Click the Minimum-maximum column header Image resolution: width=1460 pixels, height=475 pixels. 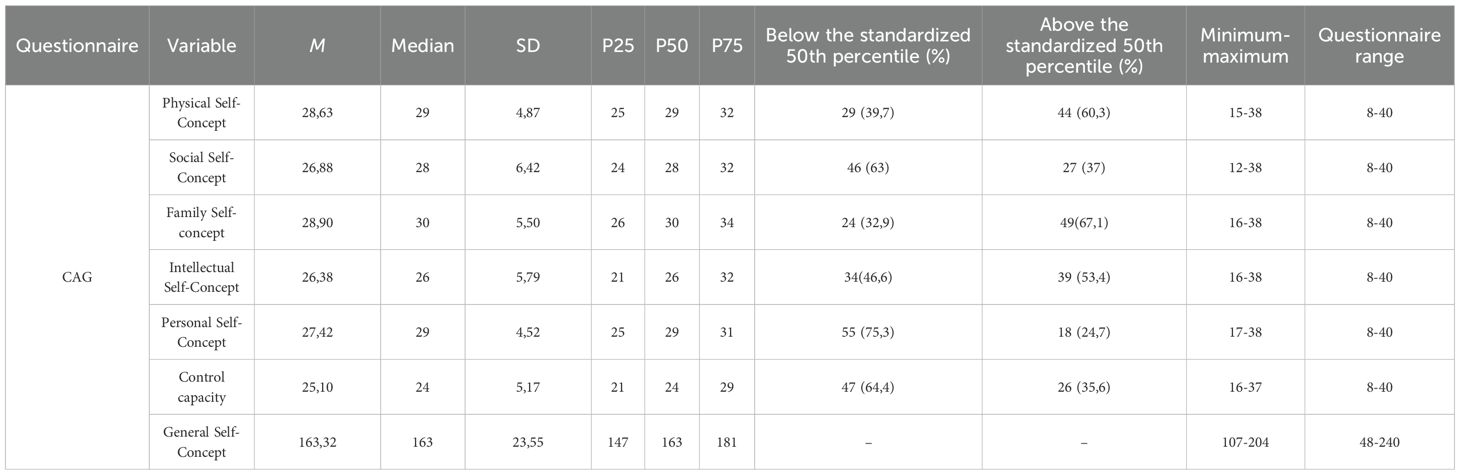1245,46
